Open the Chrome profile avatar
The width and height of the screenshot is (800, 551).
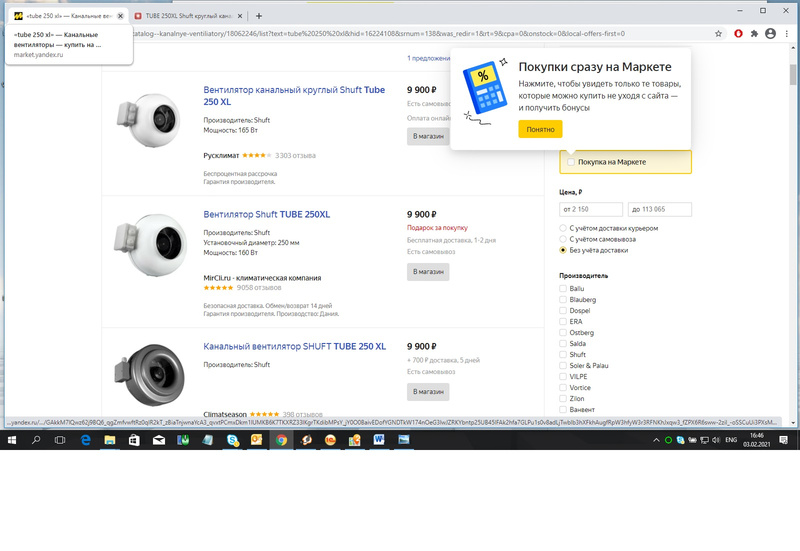click(x=770, y=34)
